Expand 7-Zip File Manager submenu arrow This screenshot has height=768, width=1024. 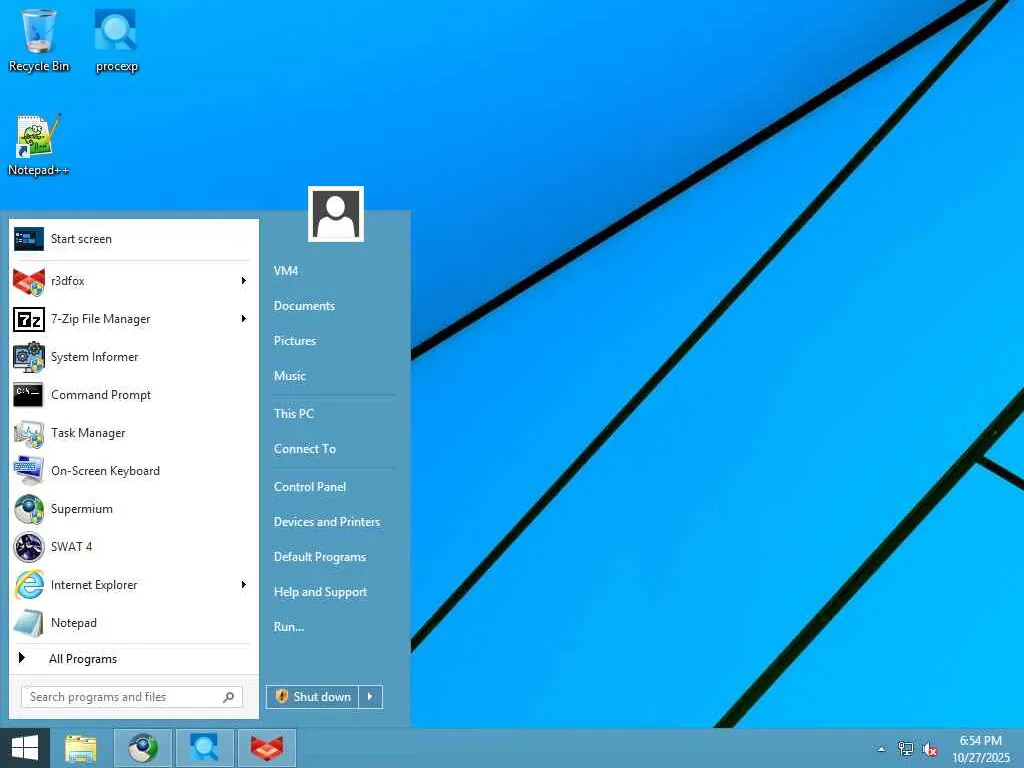click(244, 319)
